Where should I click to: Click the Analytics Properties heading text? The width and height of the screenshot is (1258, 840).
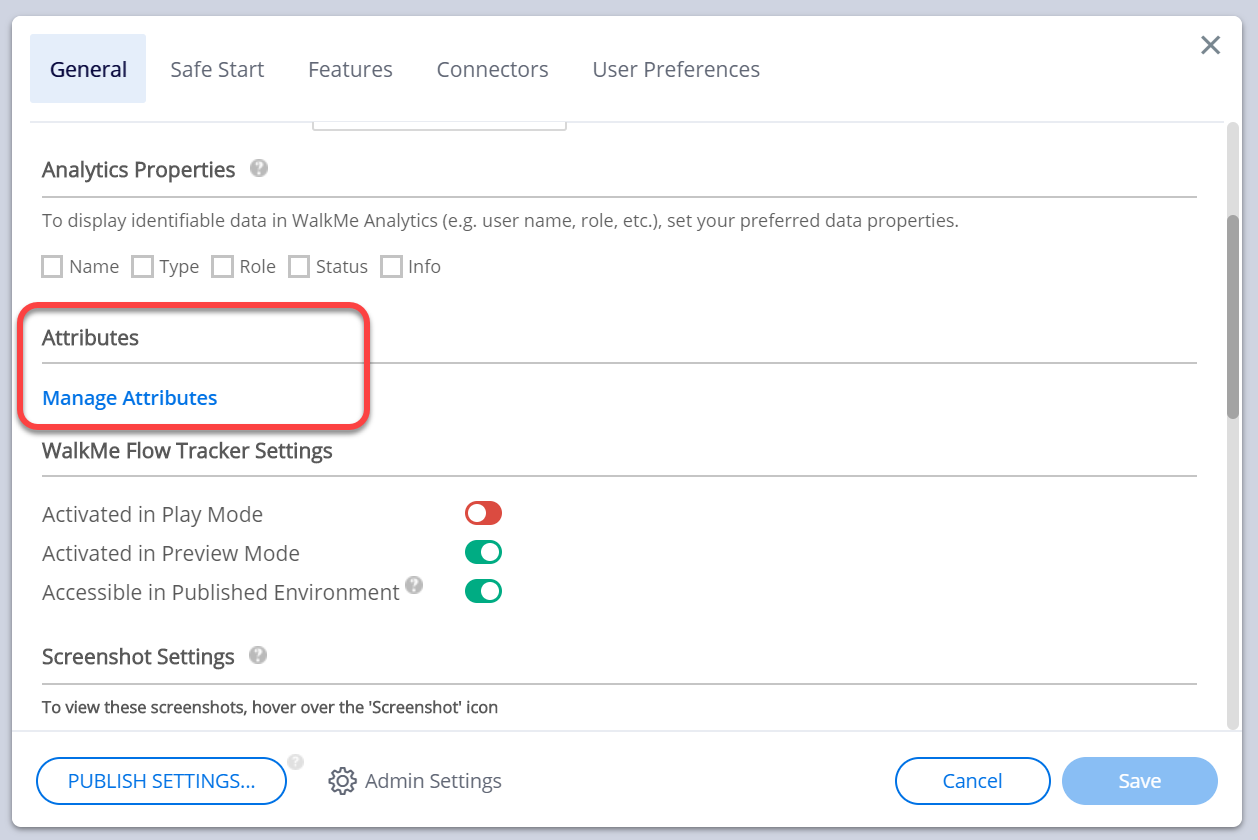point(139,170)
